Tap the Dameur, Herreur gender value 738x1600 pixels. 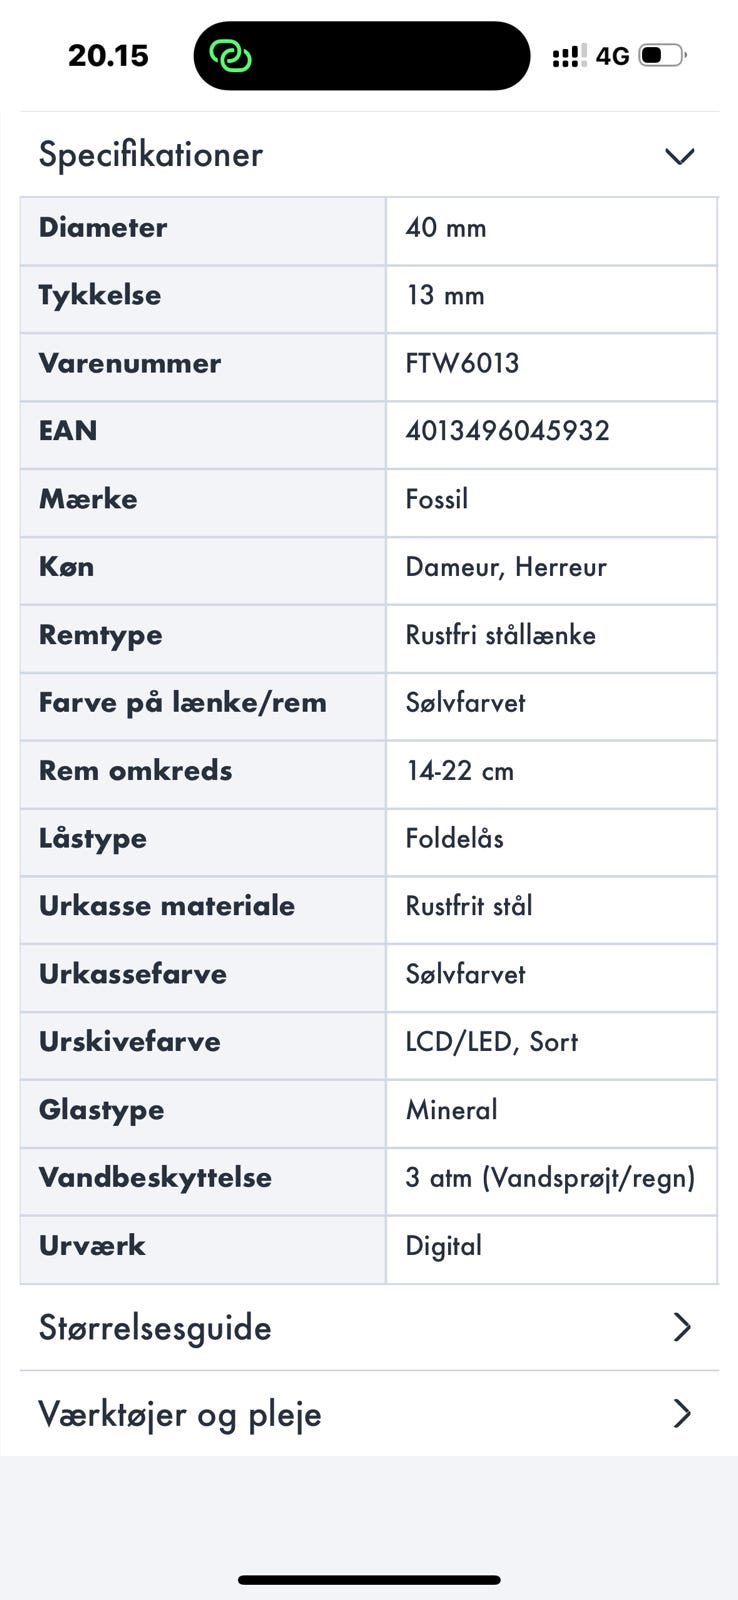click(506, 567)
